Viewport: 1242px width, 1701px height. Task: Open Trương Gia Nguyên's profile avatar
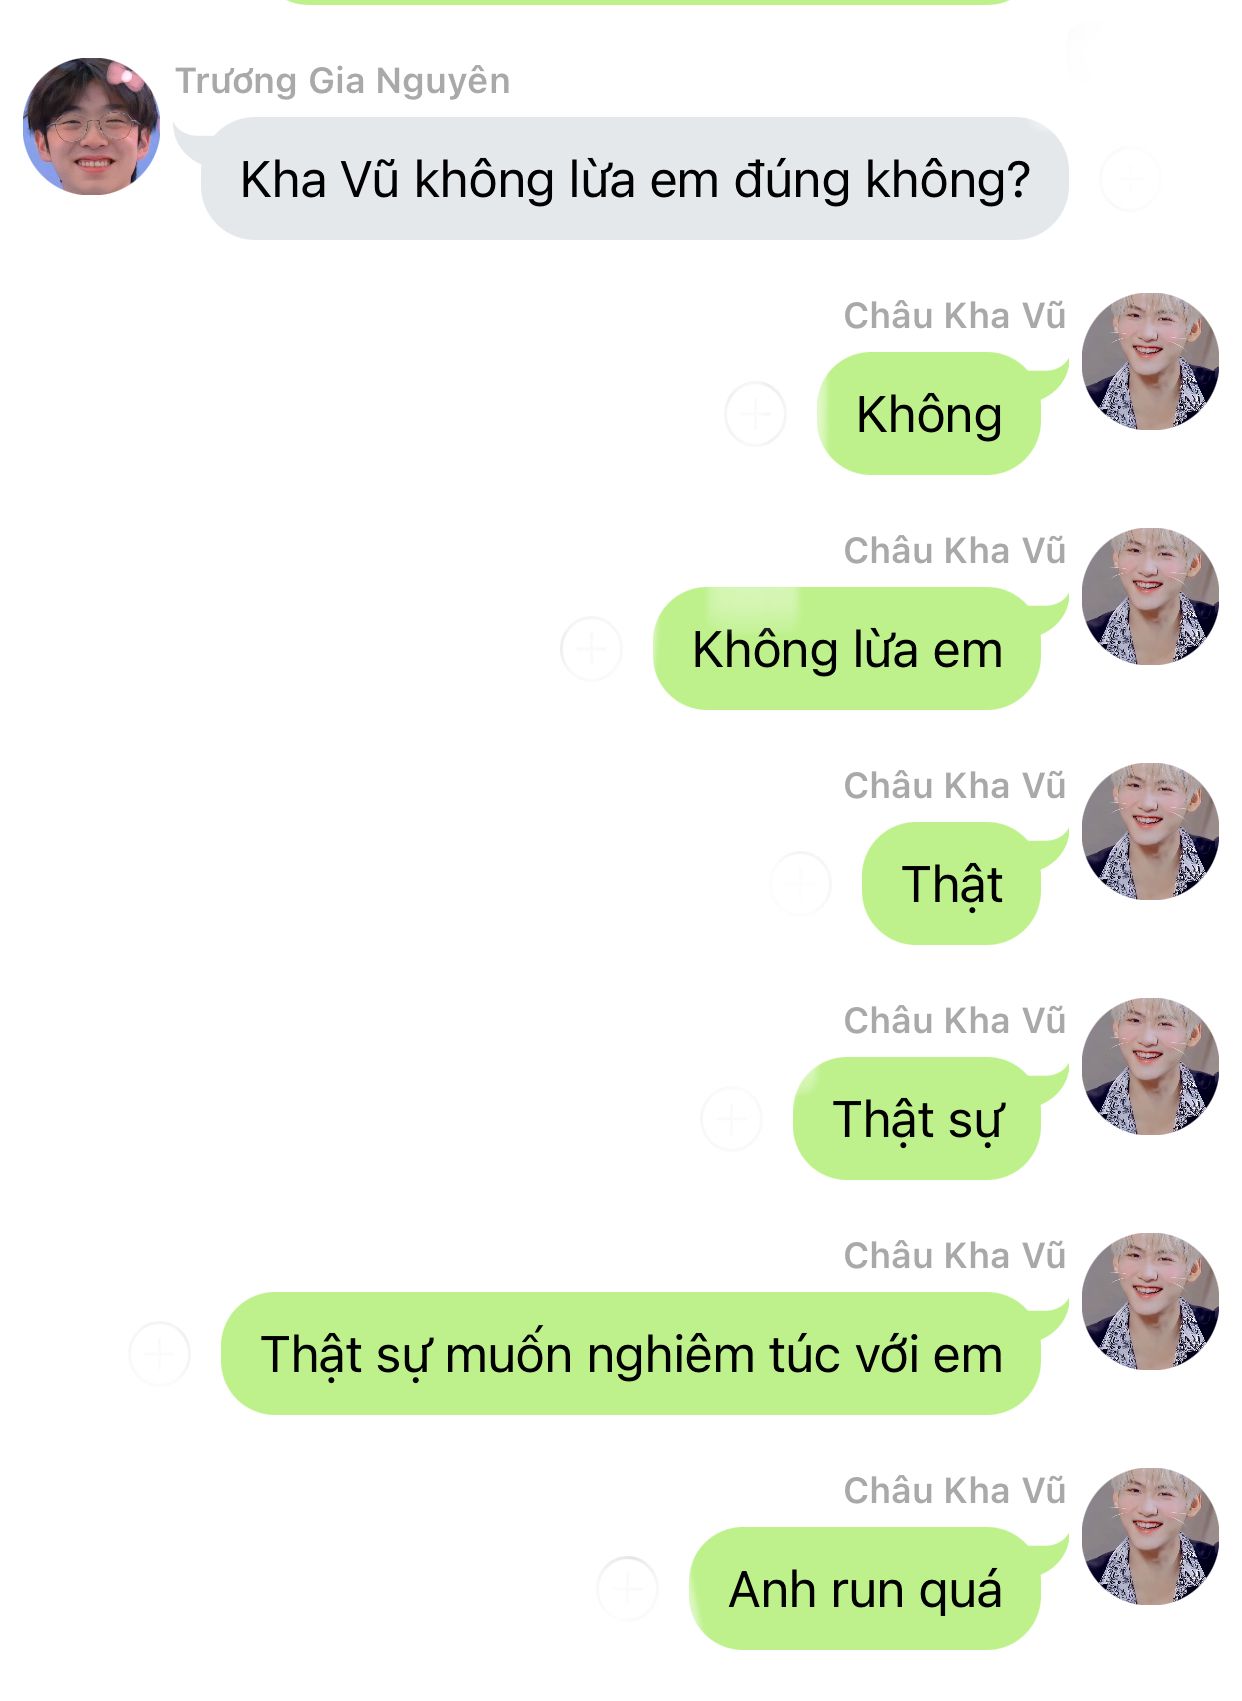(92, 126)
